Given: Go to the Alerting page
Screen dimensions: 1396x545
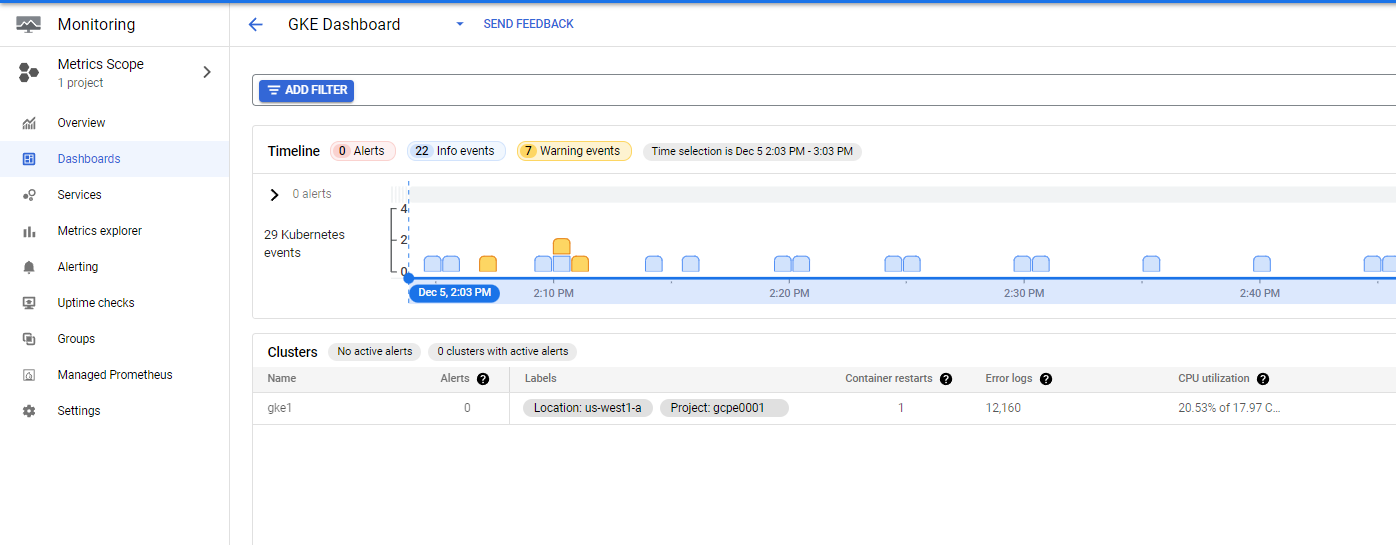Looking at the screenshot, I should pyautogui.click(x=78, y=267).
